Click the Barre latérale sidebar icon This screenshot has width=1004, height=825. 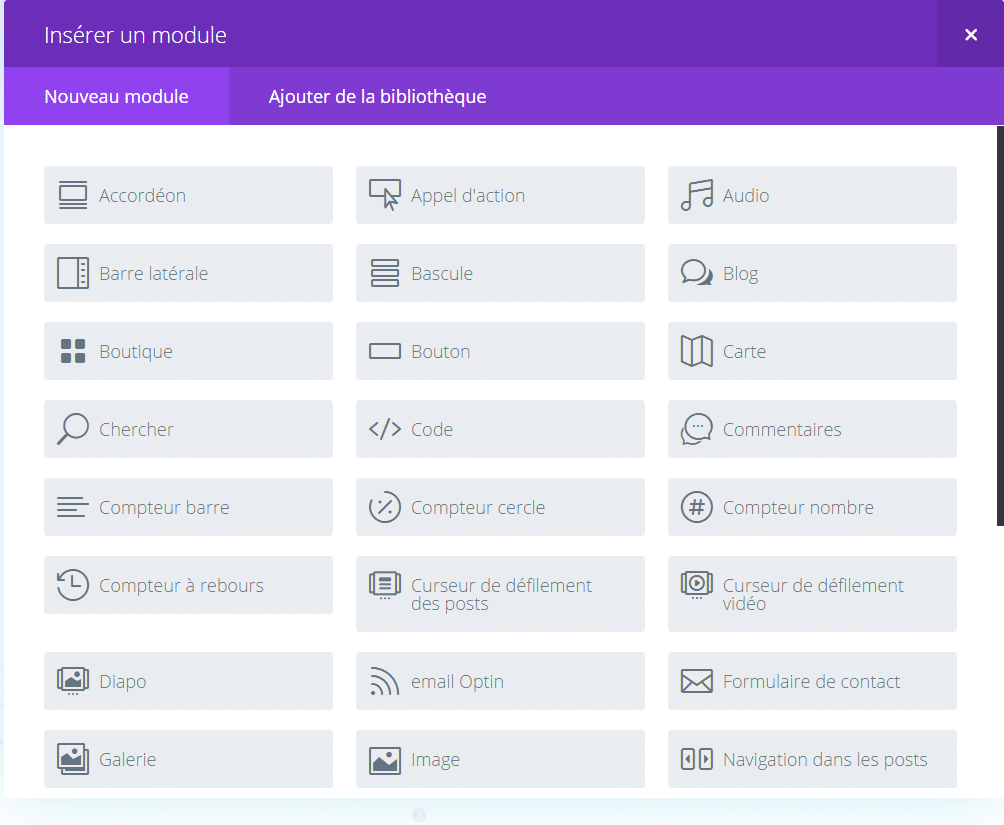(73, 273)
